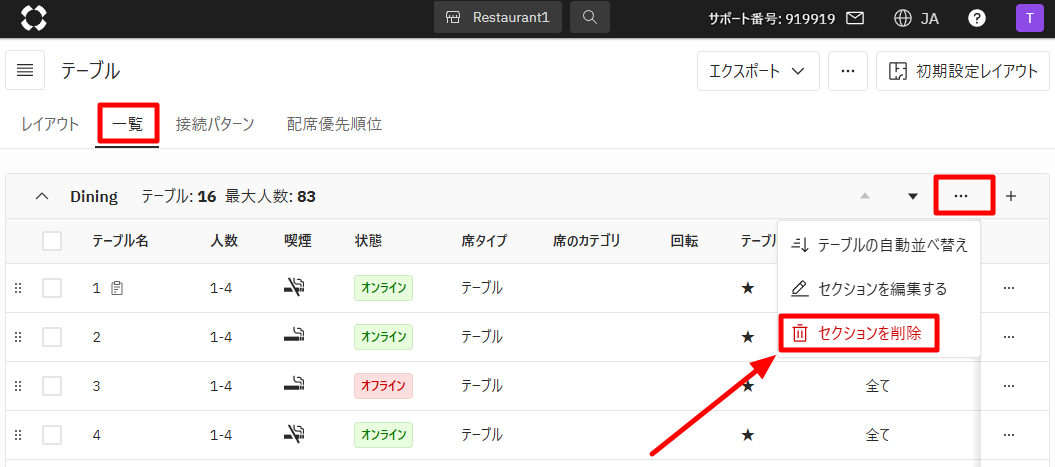The image size is (1055, 467).
Task: Check the checkbox for table 4
Action: [52, 435]
